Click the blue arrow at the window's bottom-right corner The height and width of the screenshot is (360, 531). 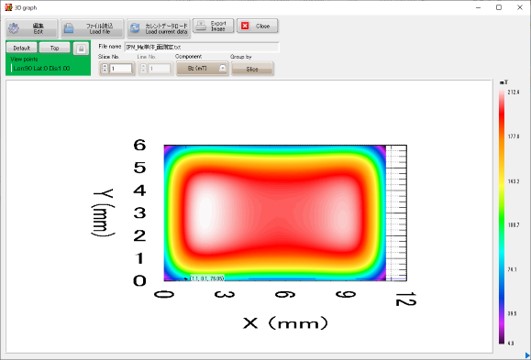click(527, 356)
